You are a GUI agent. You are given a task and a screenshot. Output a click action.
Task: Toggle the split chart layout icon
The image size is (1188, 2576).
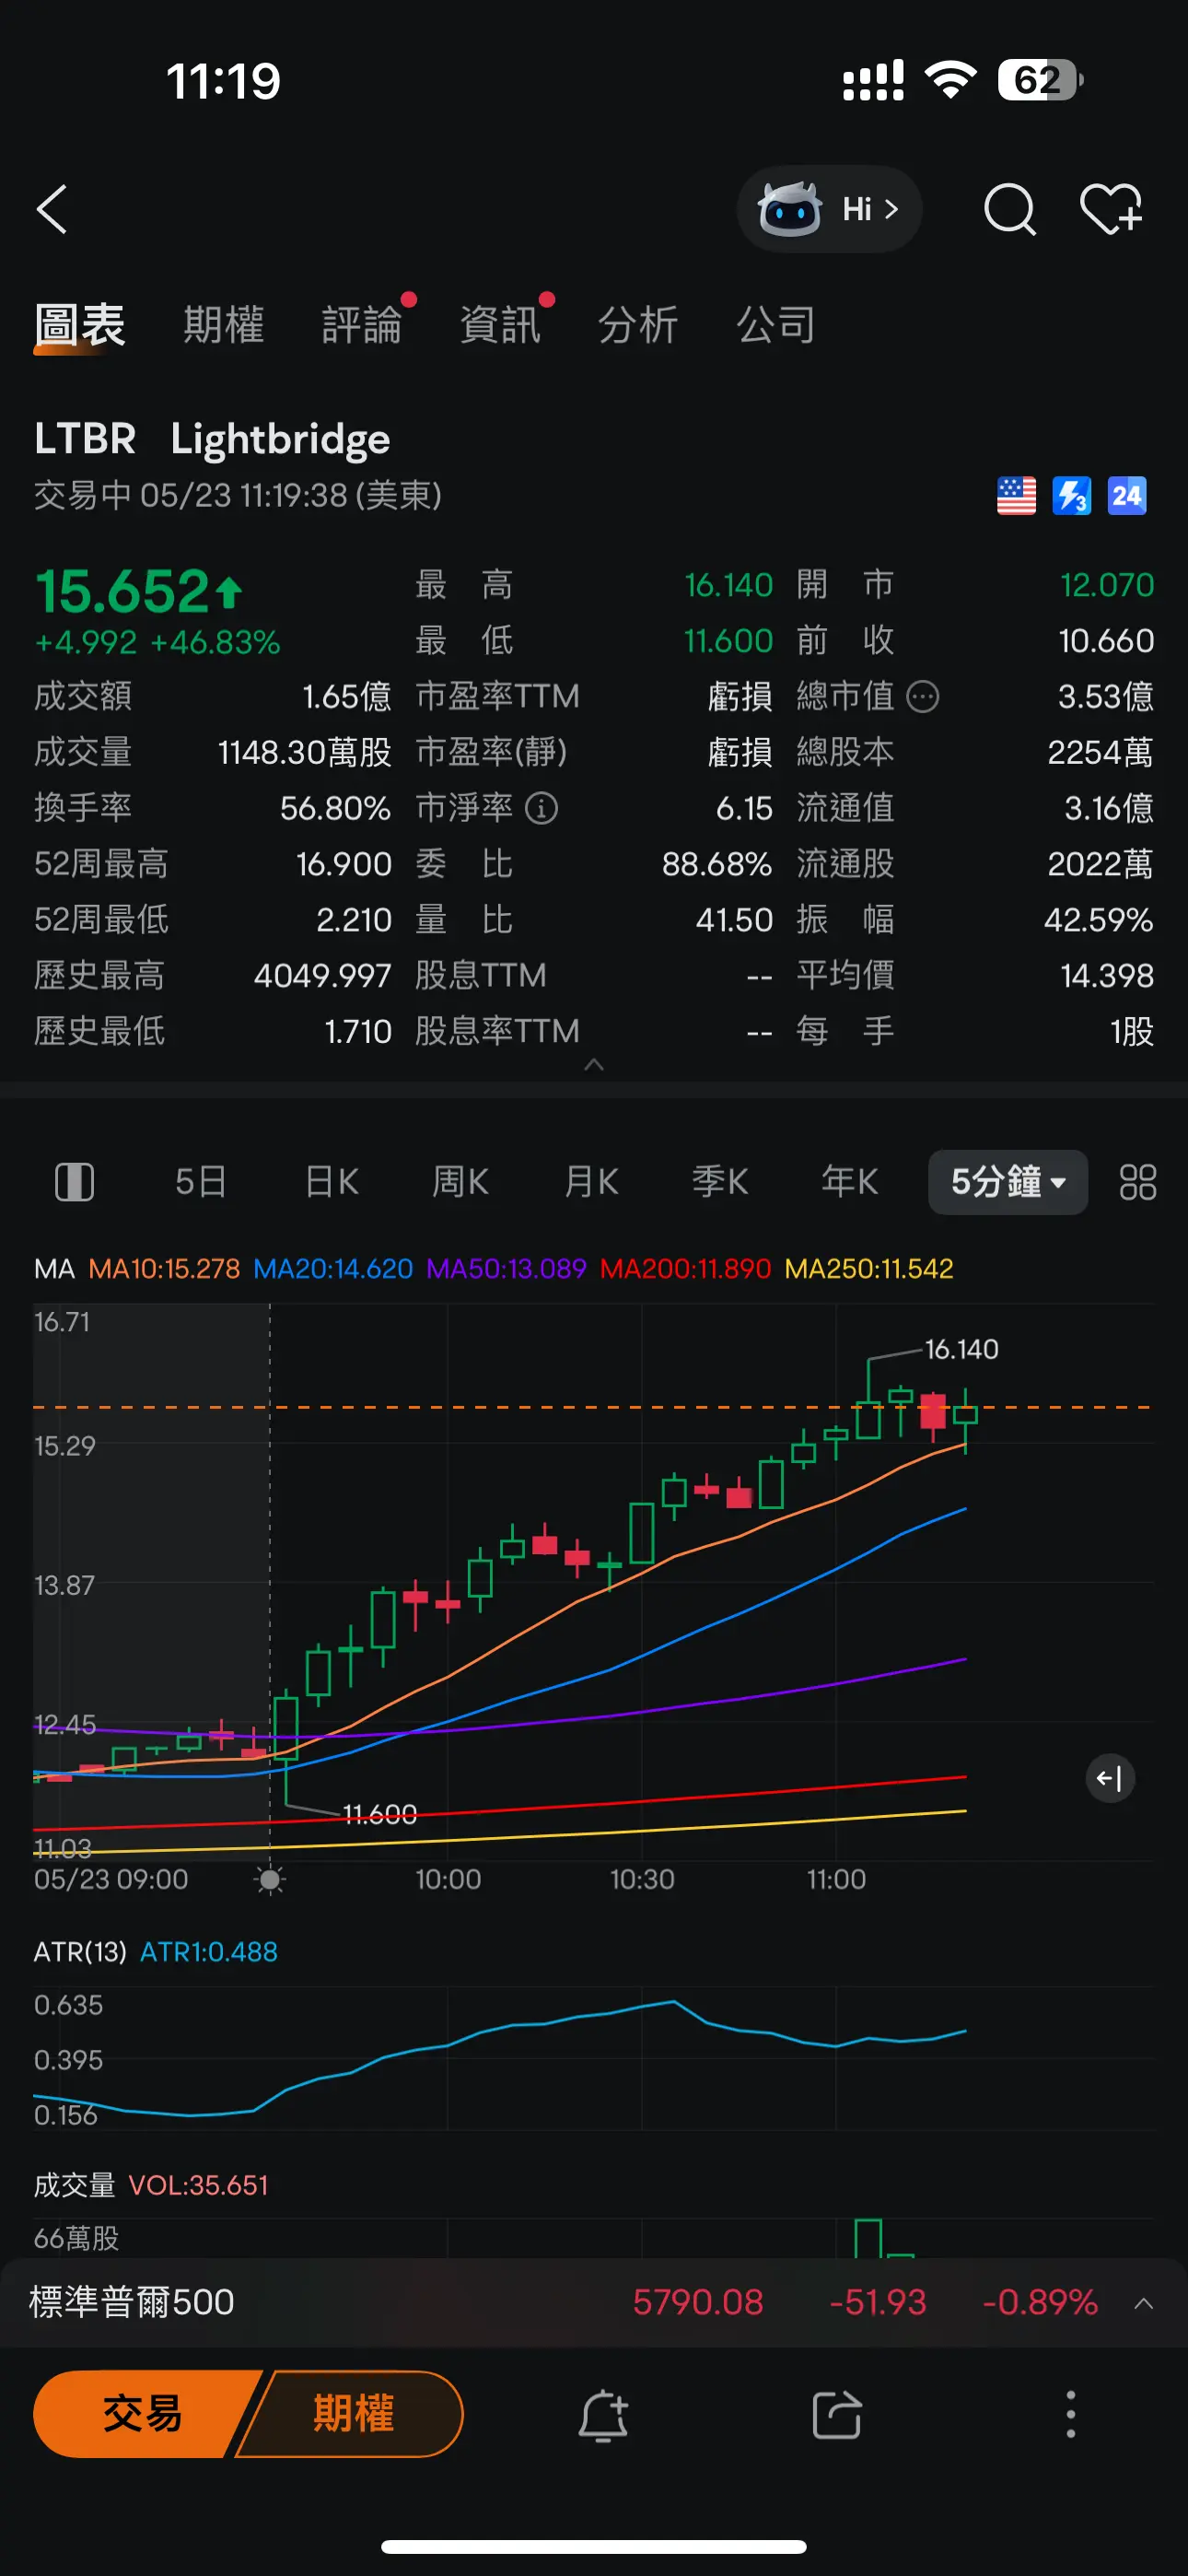(x=74, y=1182)
